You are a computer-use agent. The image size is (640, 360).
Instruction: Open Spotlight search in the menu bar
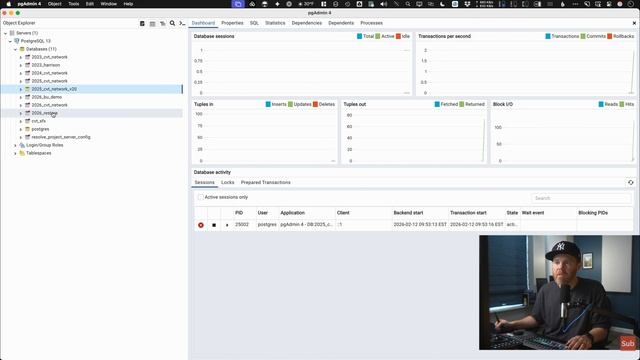click(x=407, y=4)
